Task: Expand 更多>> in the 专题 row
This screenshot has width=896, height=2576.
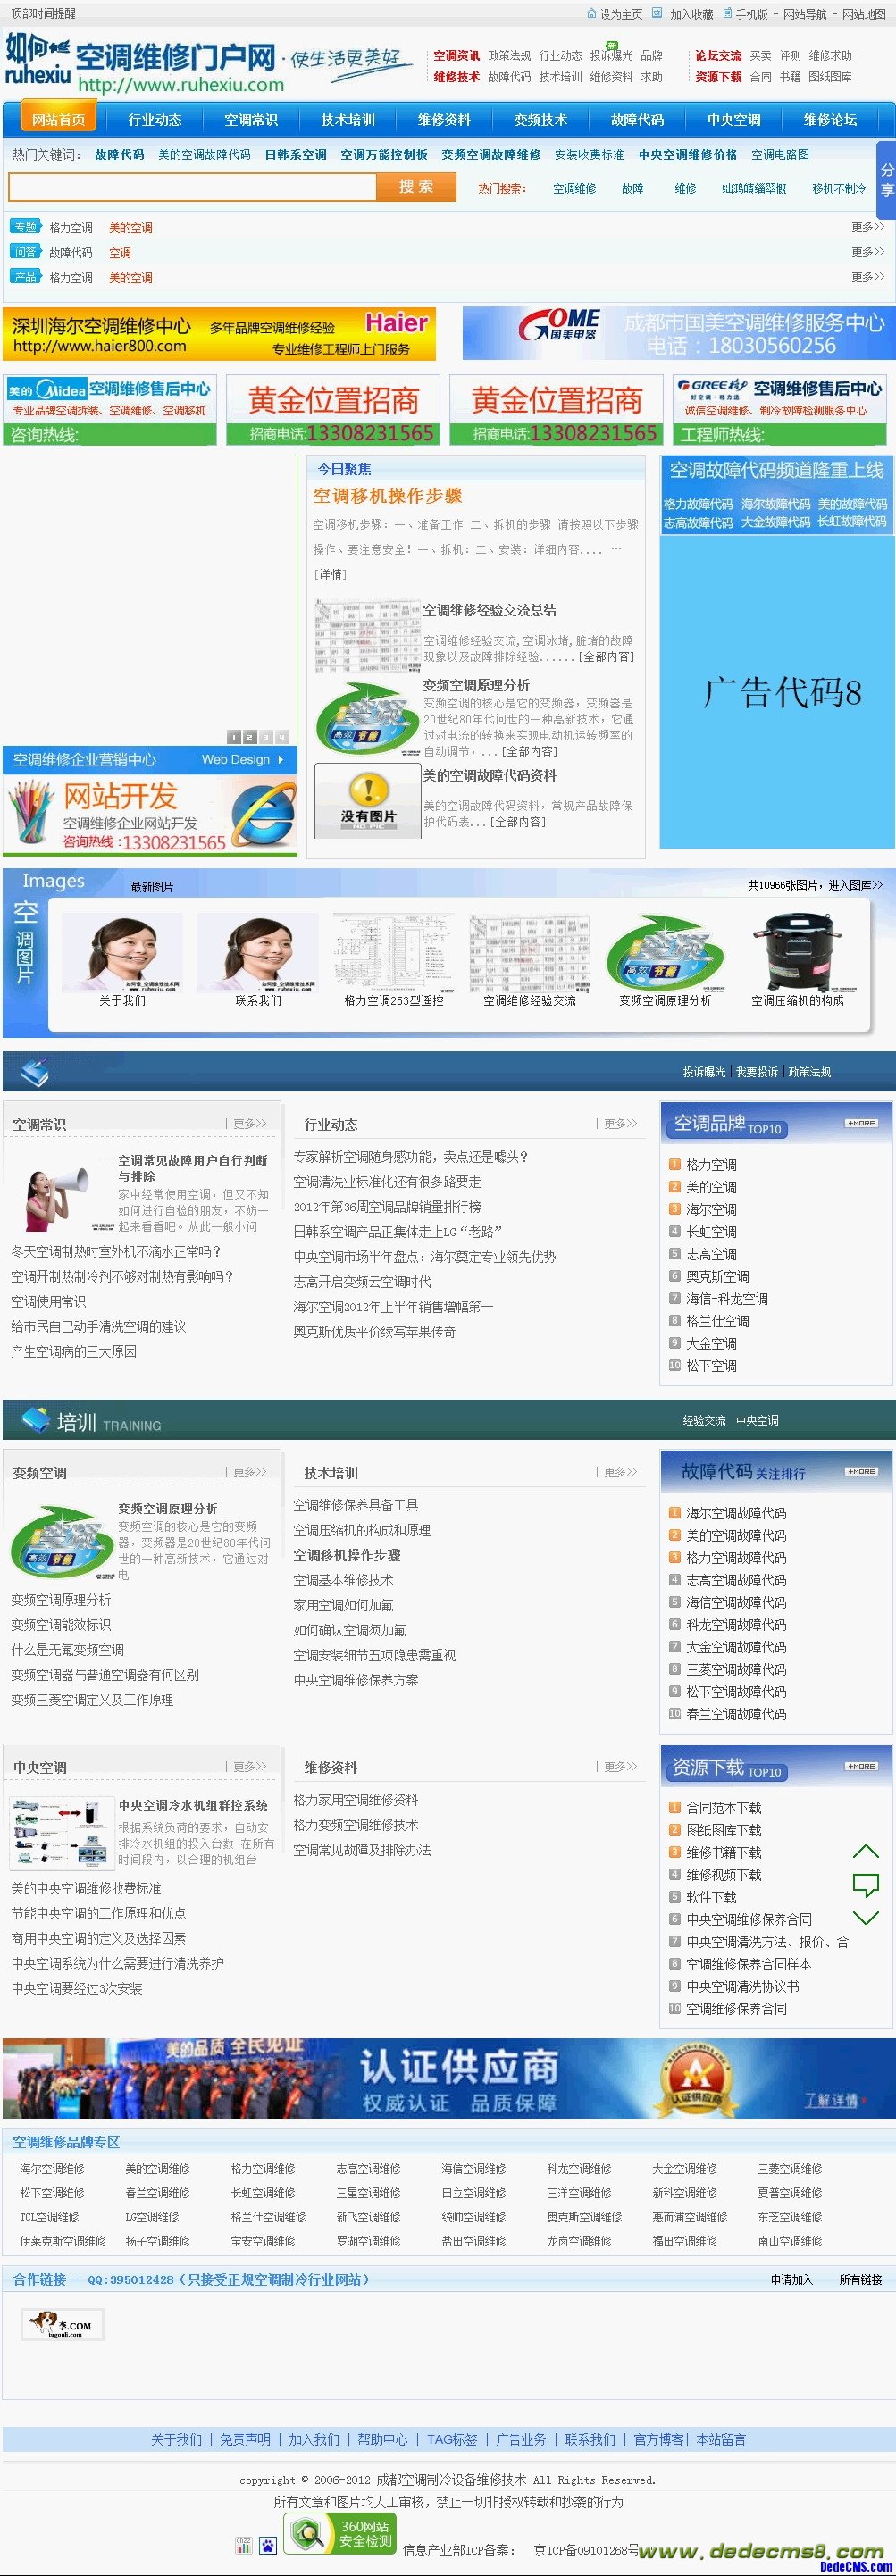Action: pyautogui.click(x=867, y=227)
